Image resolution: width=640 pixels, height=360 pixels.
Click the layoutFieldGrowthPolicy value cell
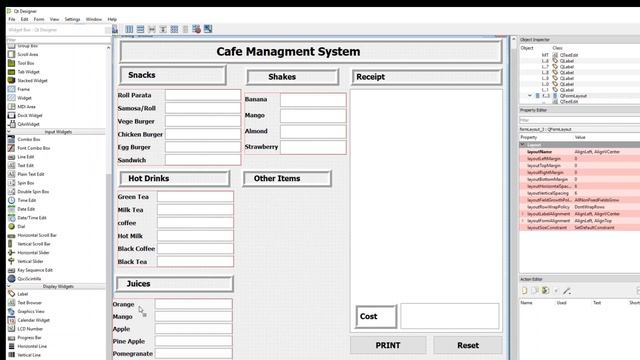(607, 200)
